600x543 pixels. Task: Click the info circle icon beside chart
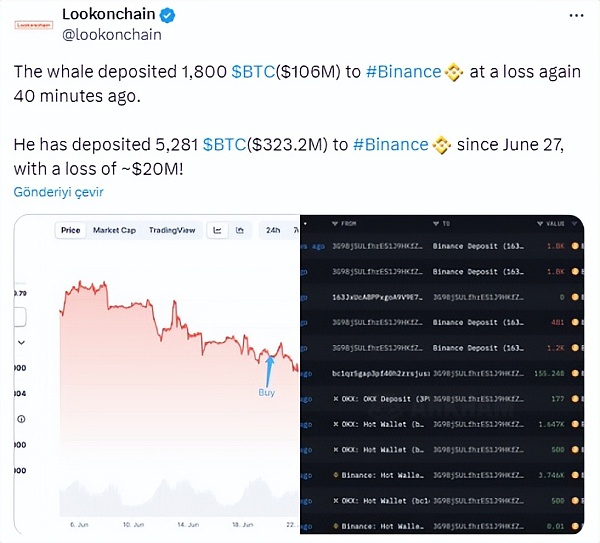22,419
